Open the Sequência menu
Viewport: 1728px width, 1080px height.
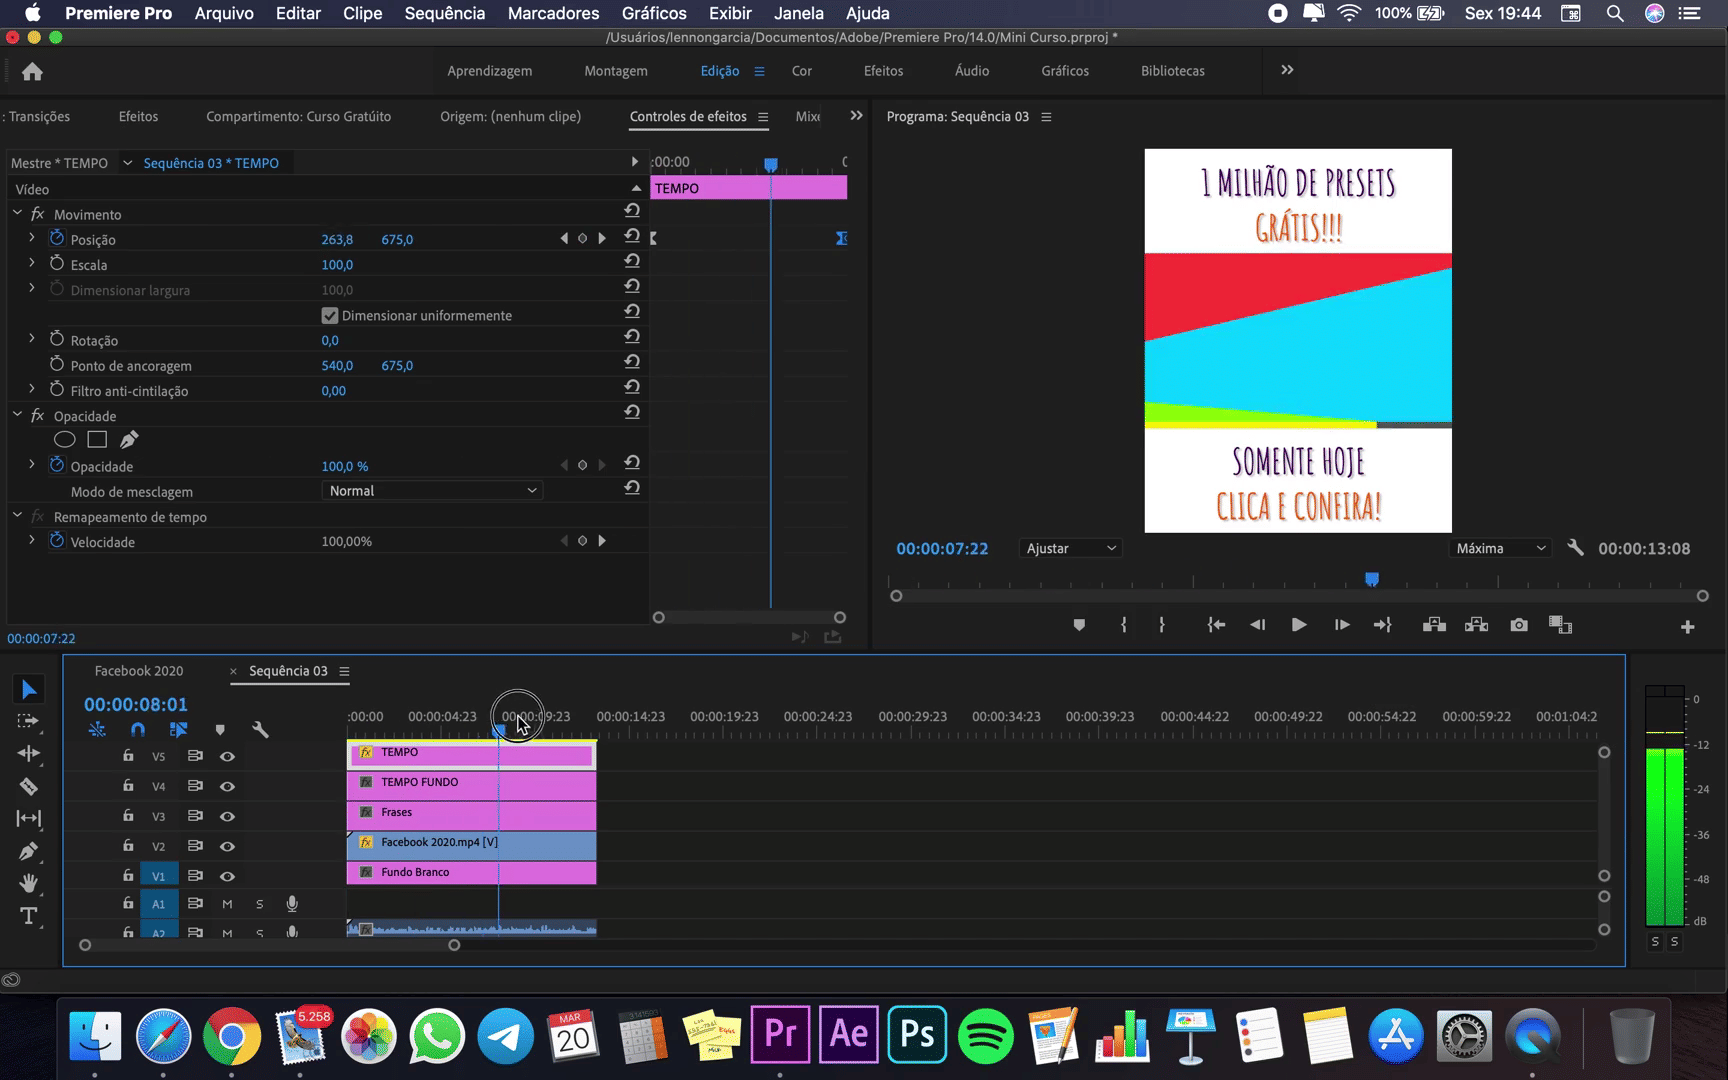point(444,13)
